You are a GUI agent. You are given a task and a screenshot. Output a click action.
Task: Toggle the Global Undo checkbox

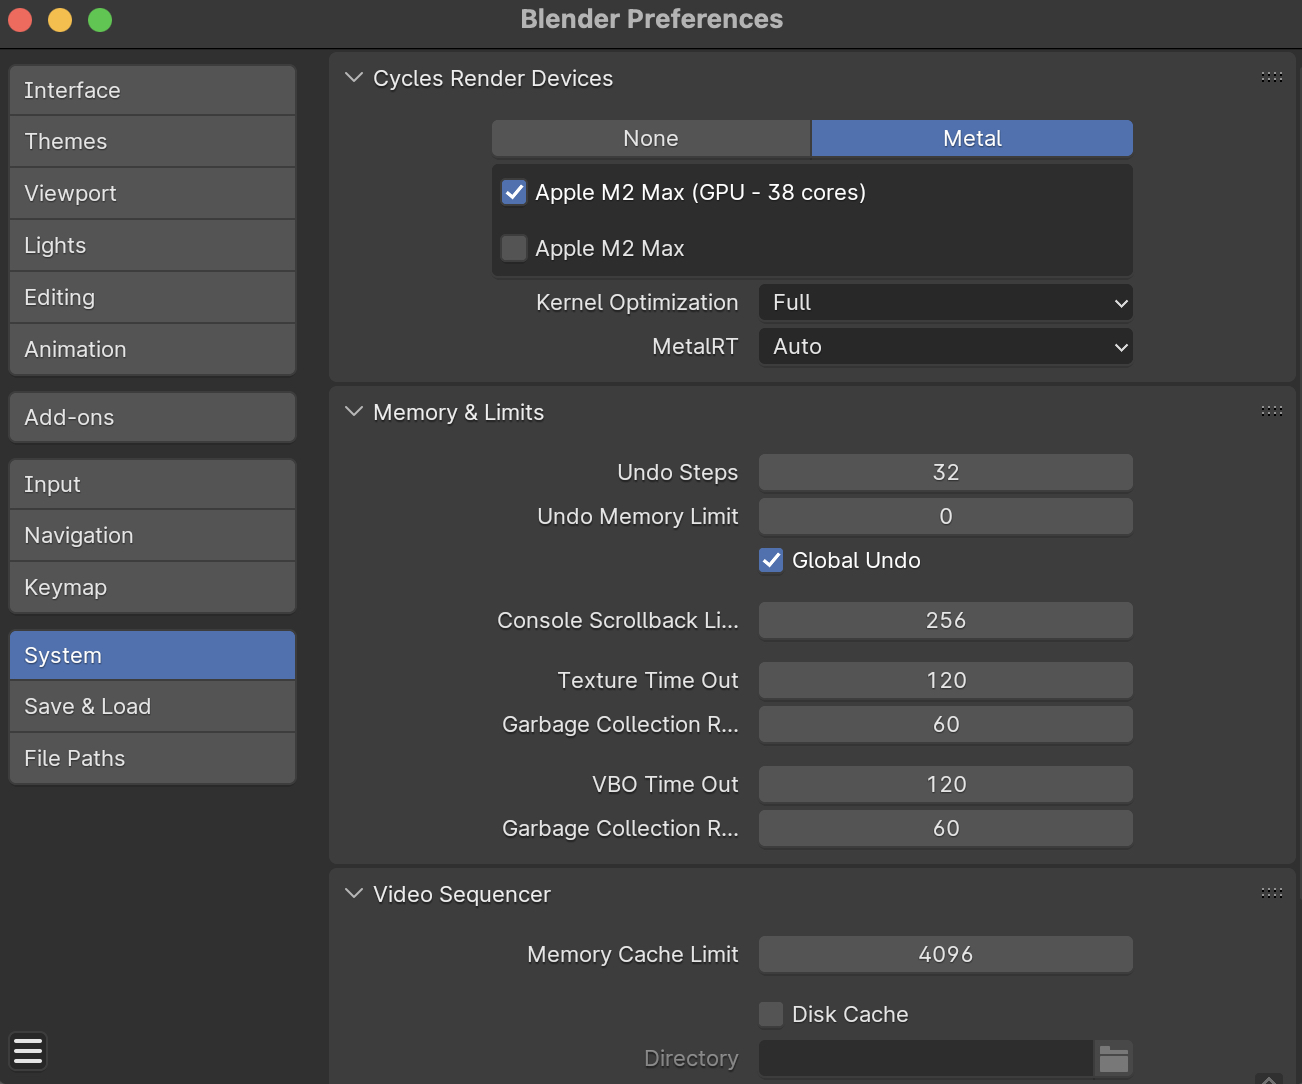(x=771, y=560)
